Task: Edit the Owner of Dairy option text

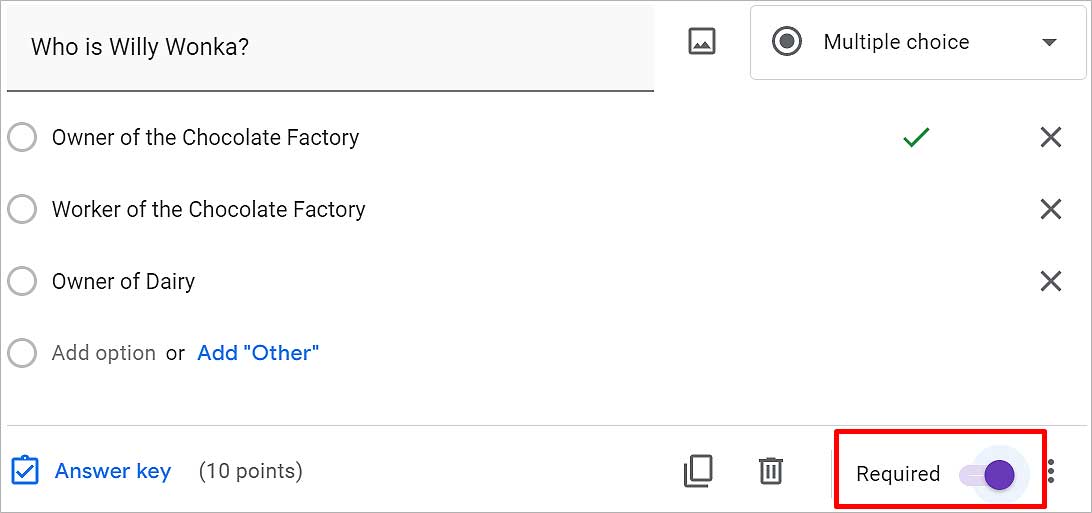Action: coord(123,281)
